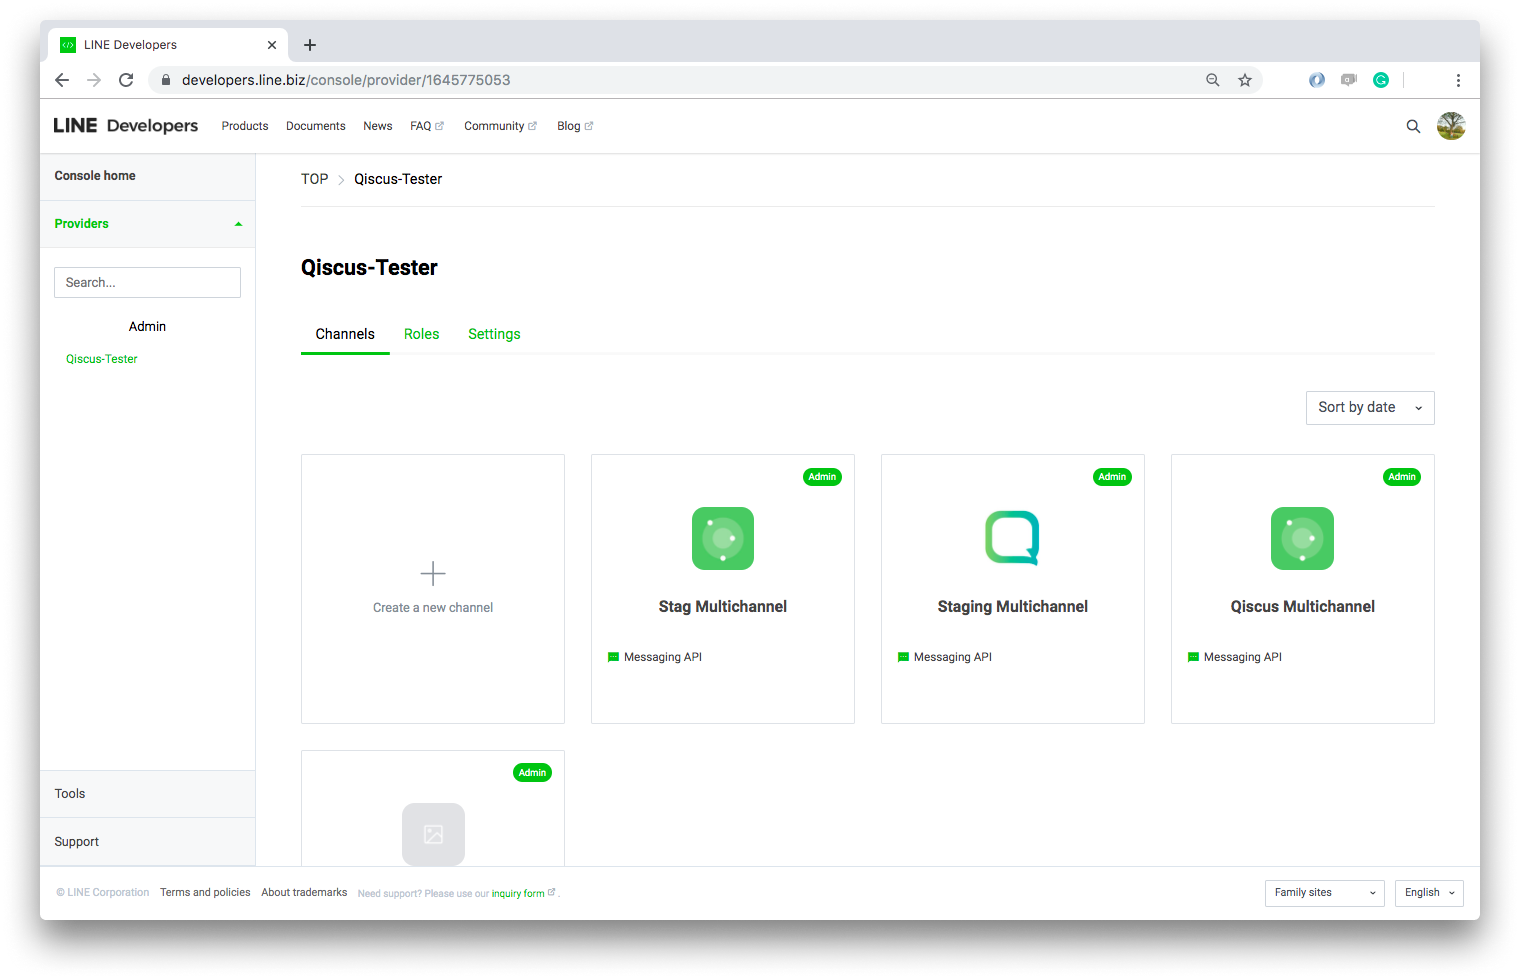Select Qiscus-Tester in the sidebar
This screenshot has width=1520, height=980.
pyautogui.click(x=102, y=359)
